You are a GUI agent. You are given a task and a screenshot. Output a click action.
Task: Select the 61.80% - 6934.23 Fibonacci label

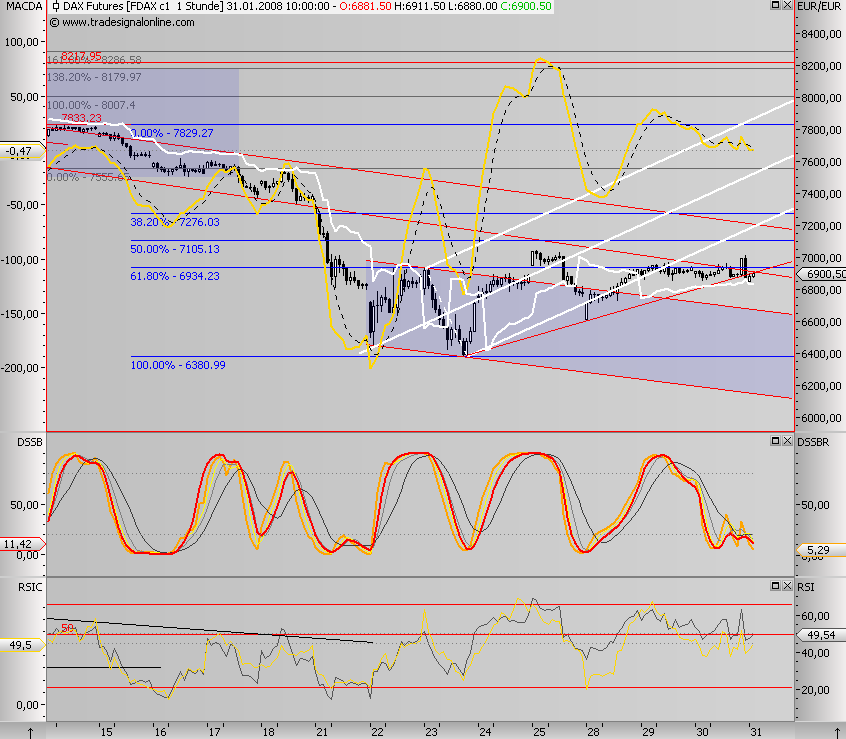pyautogui.click(x=175, y=276)
